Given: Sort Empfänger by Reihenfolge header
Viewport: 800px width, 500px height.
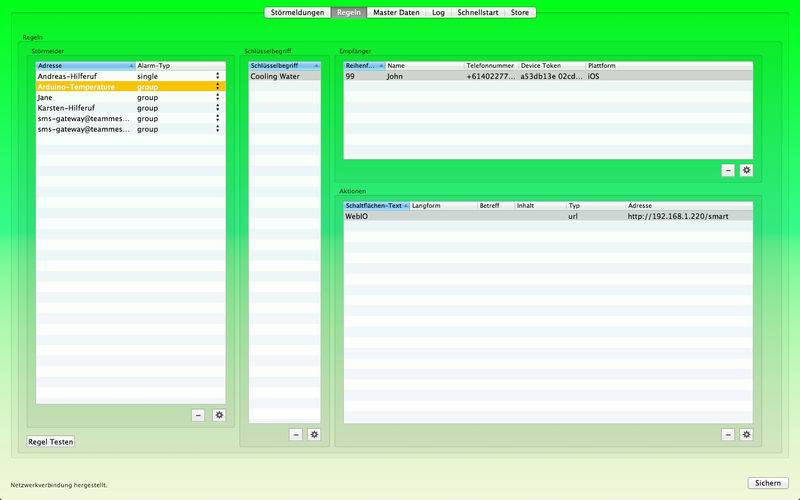Looking at the screenshot, I should [x=364, y=66].
